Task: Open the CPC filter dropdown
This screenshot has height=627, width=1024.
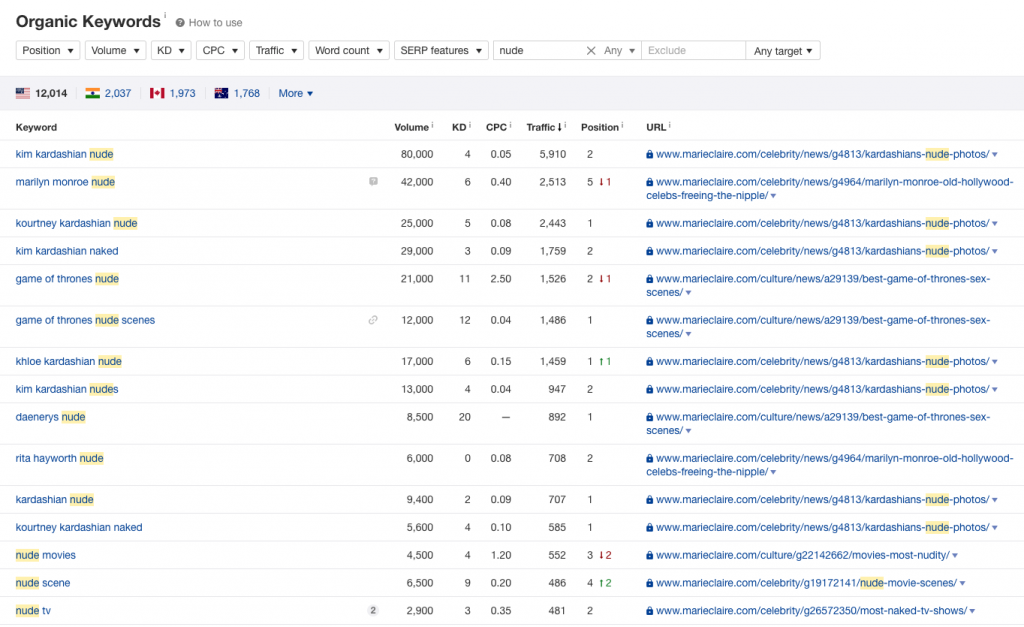Action: [x=220, y=50]
